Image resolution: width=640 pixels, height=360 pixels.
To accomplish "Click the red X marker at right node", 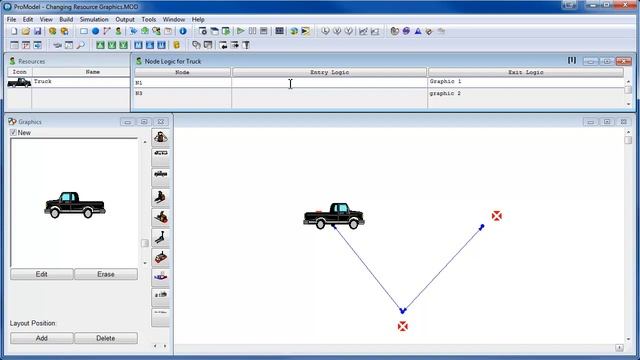I will [496, 216].
